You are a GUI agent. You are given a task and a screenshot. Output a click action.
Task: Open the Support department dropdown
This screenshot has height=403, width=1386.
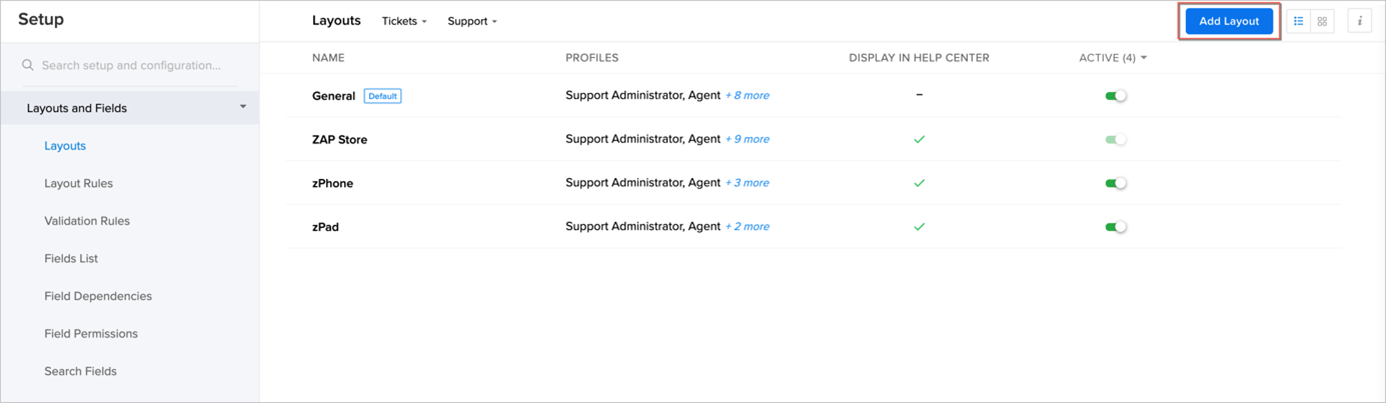coord(472,21)
